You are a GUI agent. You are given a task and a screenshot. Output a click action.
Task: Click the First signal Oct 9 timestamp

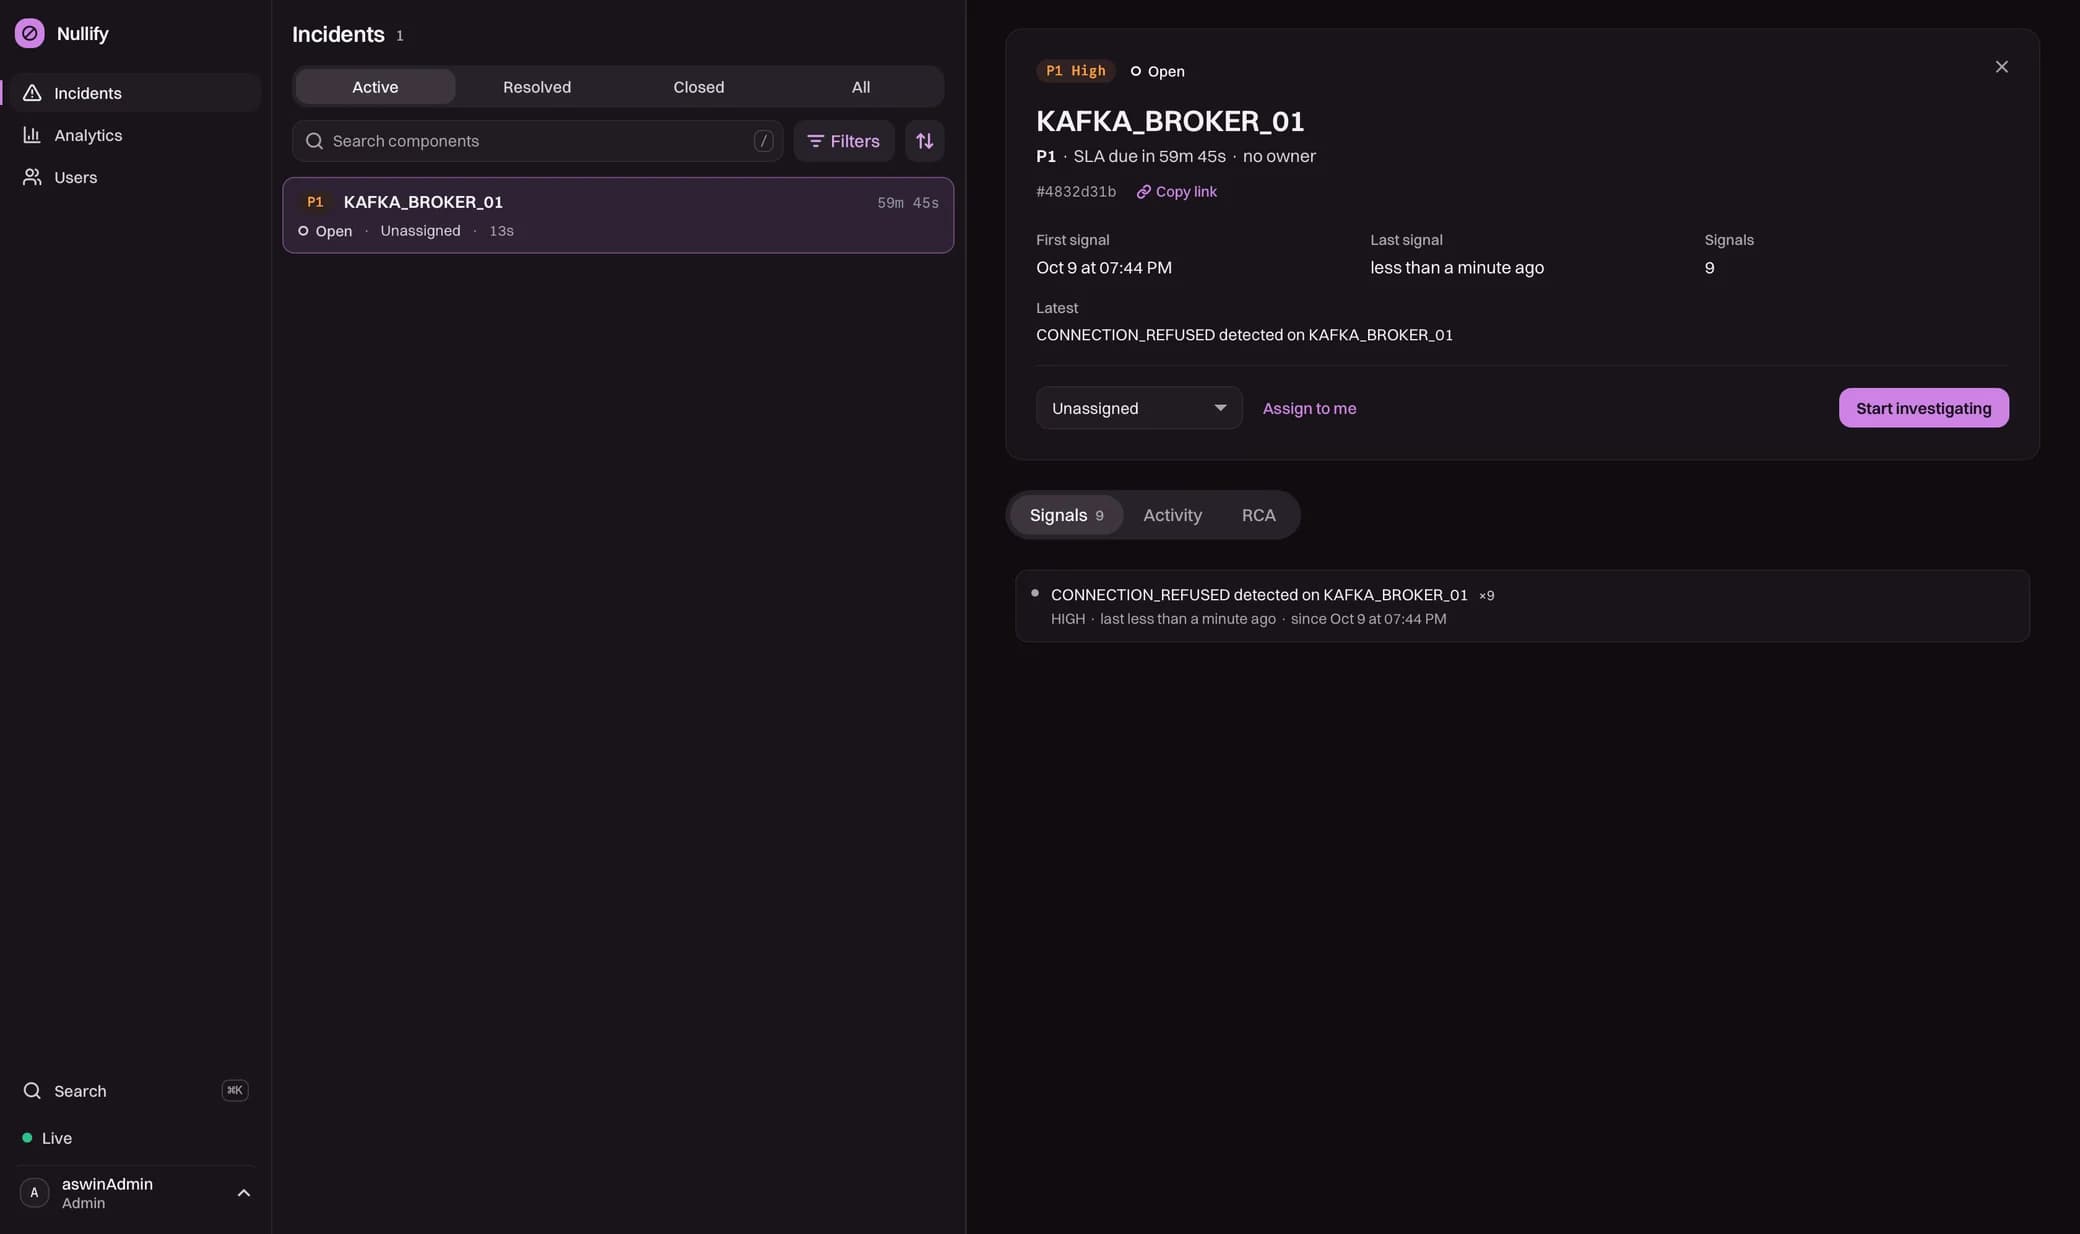click(x=1104, y=268)
